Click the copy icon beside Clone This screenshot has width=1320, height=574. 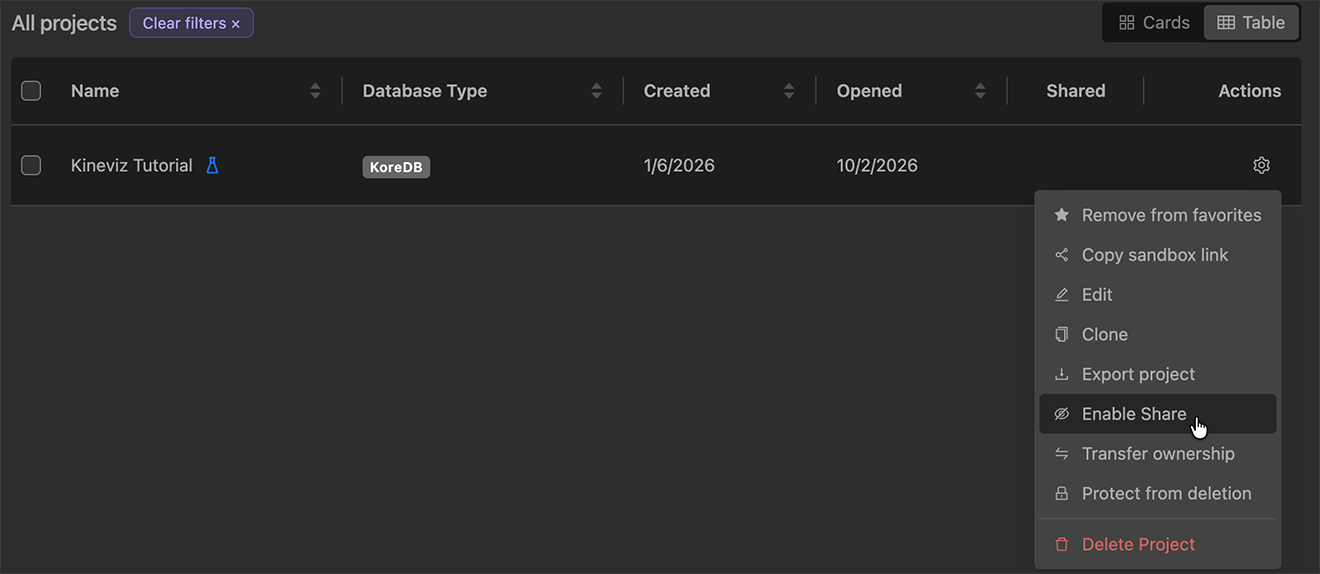pos(1062,334)
